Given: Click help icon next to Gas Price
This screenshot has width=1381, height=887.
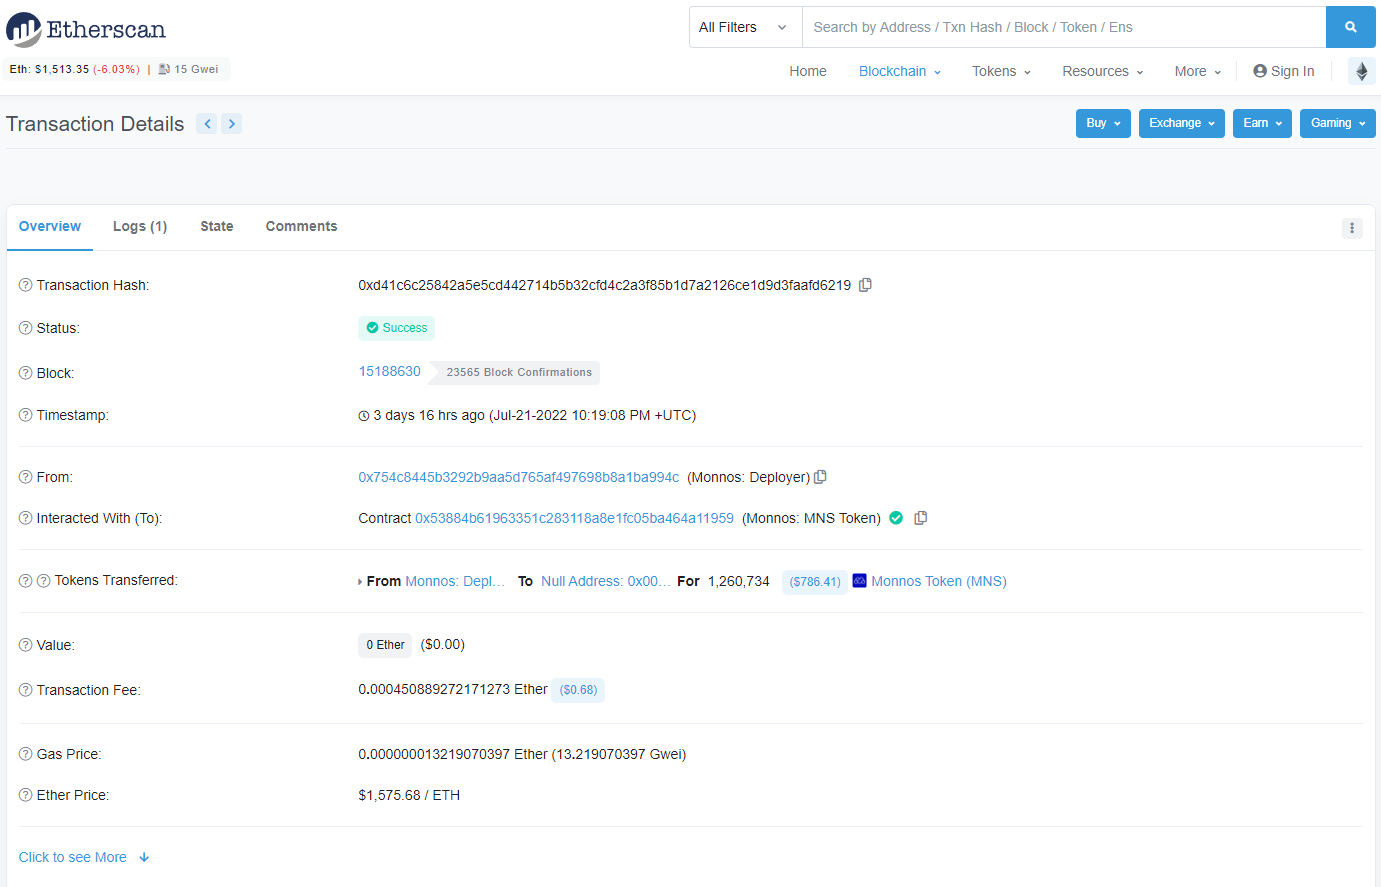Looking at the screenshot, I should pyautogui.click(x=26, y=754).
